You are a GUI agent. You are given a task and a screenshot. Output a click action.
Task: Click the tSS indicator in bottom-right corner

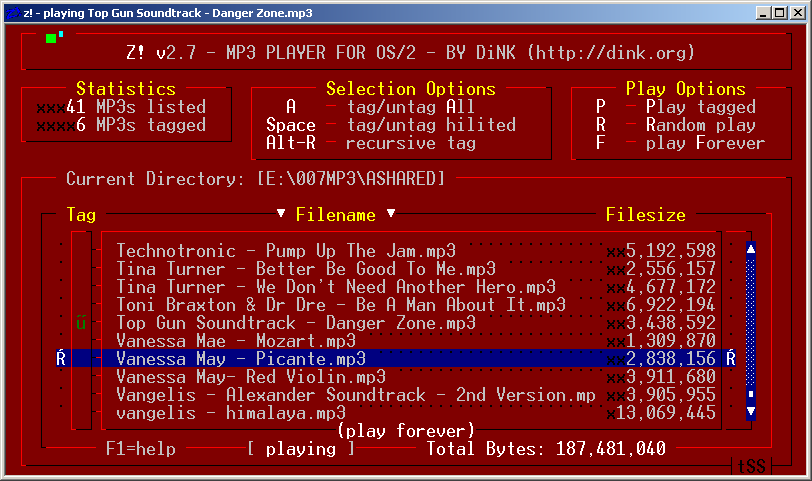point(751,466)
